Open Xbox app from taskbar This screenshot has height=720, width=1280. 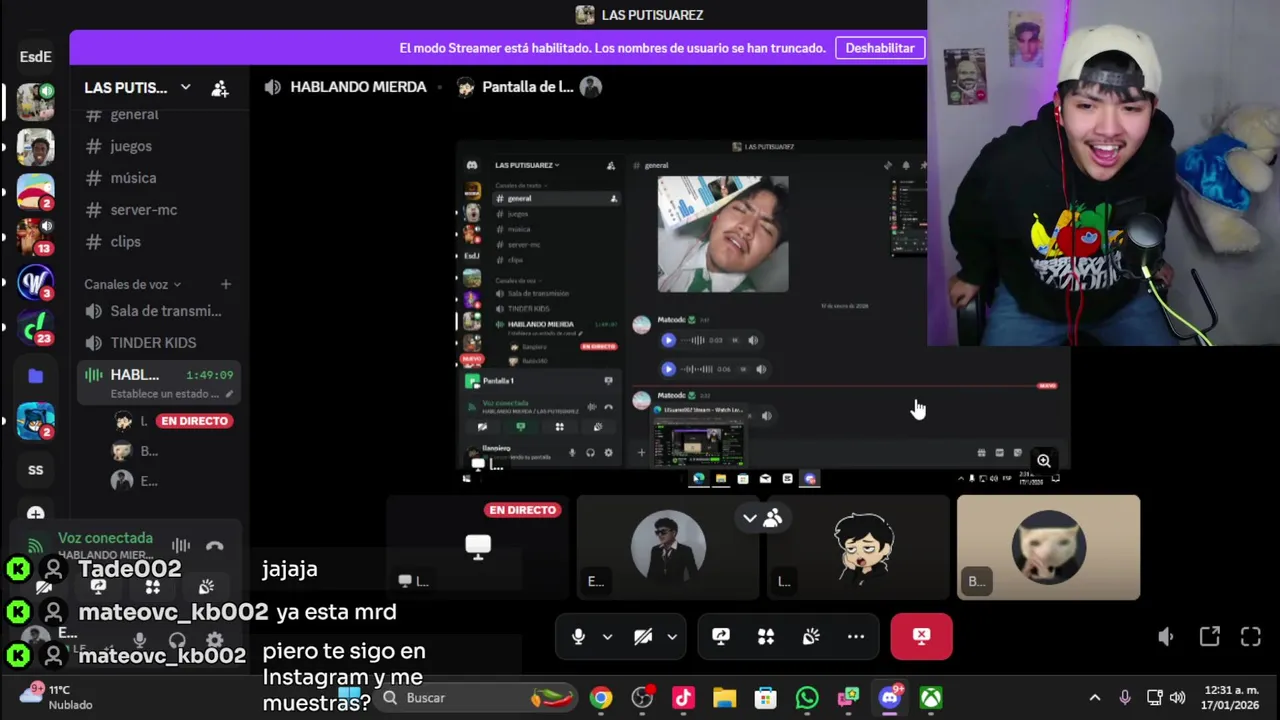click(x=931, y=698)
